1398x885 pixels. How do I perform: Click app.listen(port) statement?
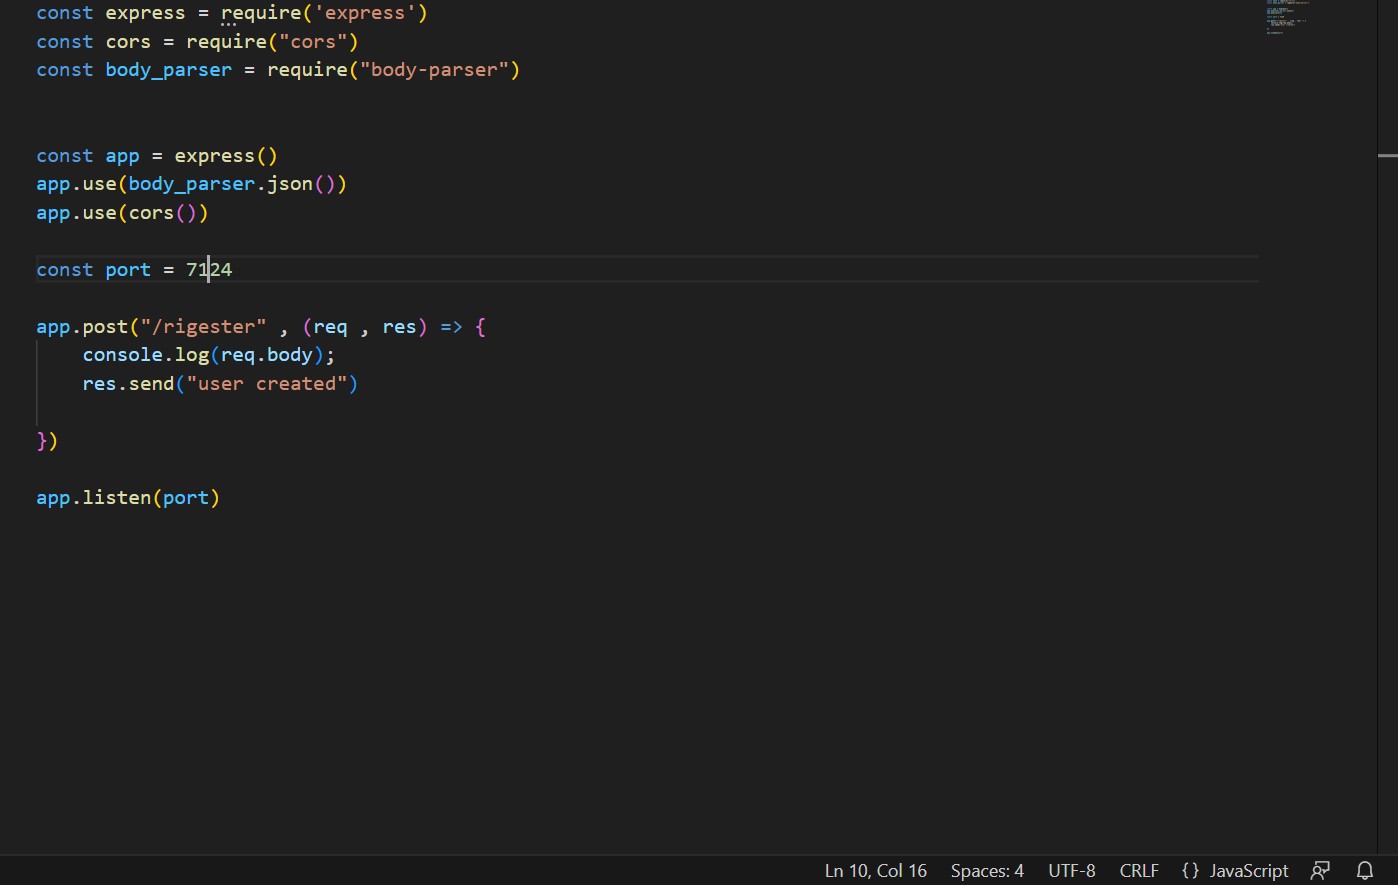[128, 498]
